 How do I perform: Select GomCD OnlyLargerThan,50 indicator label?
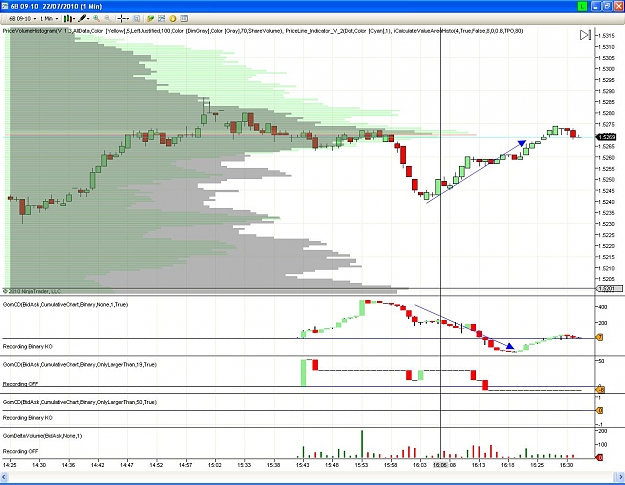coord(80,402)
